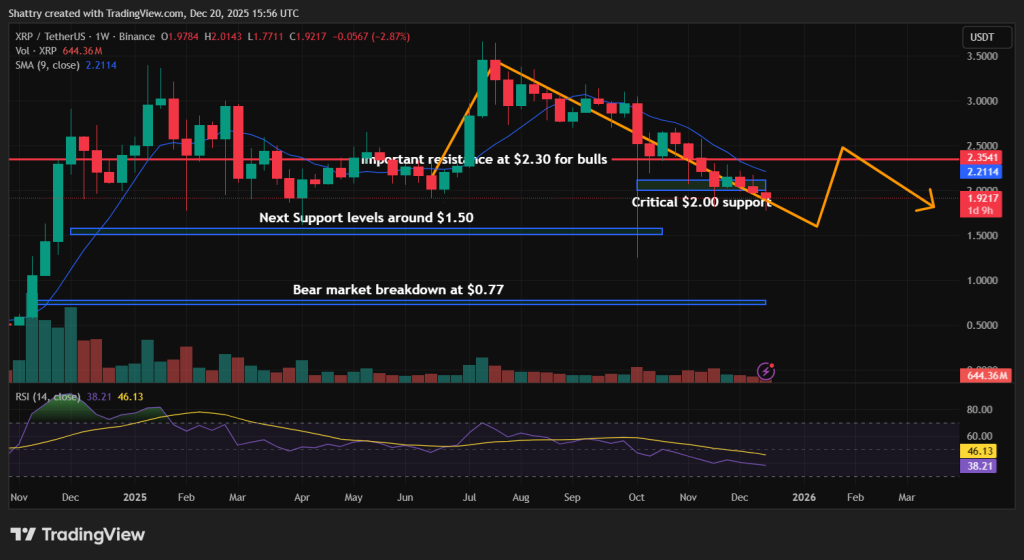This screenshot has height=560, width=1024.
Task: Select the Vol · XRP indicator legend
Action: point(35,51)
